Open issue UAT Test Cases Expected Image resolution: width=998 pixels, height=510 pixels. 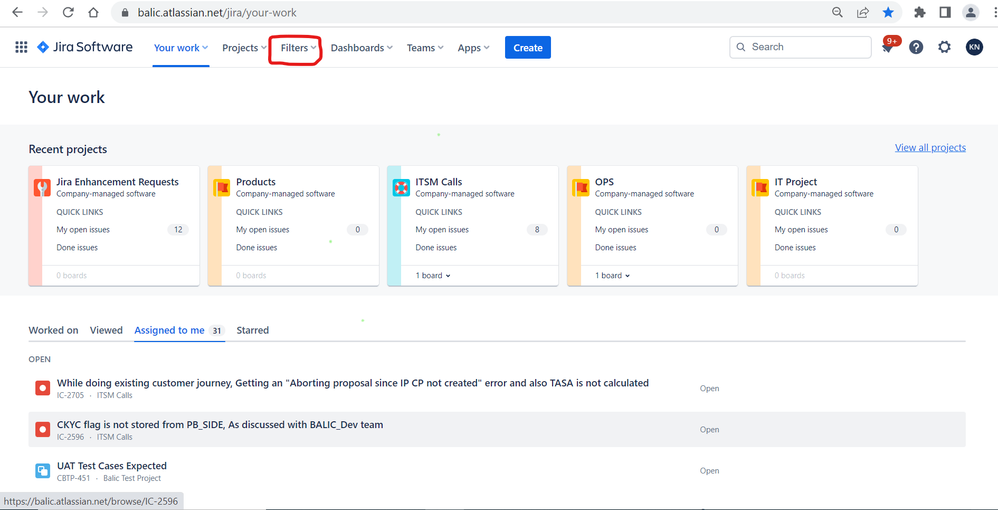[x=112, y=466]
